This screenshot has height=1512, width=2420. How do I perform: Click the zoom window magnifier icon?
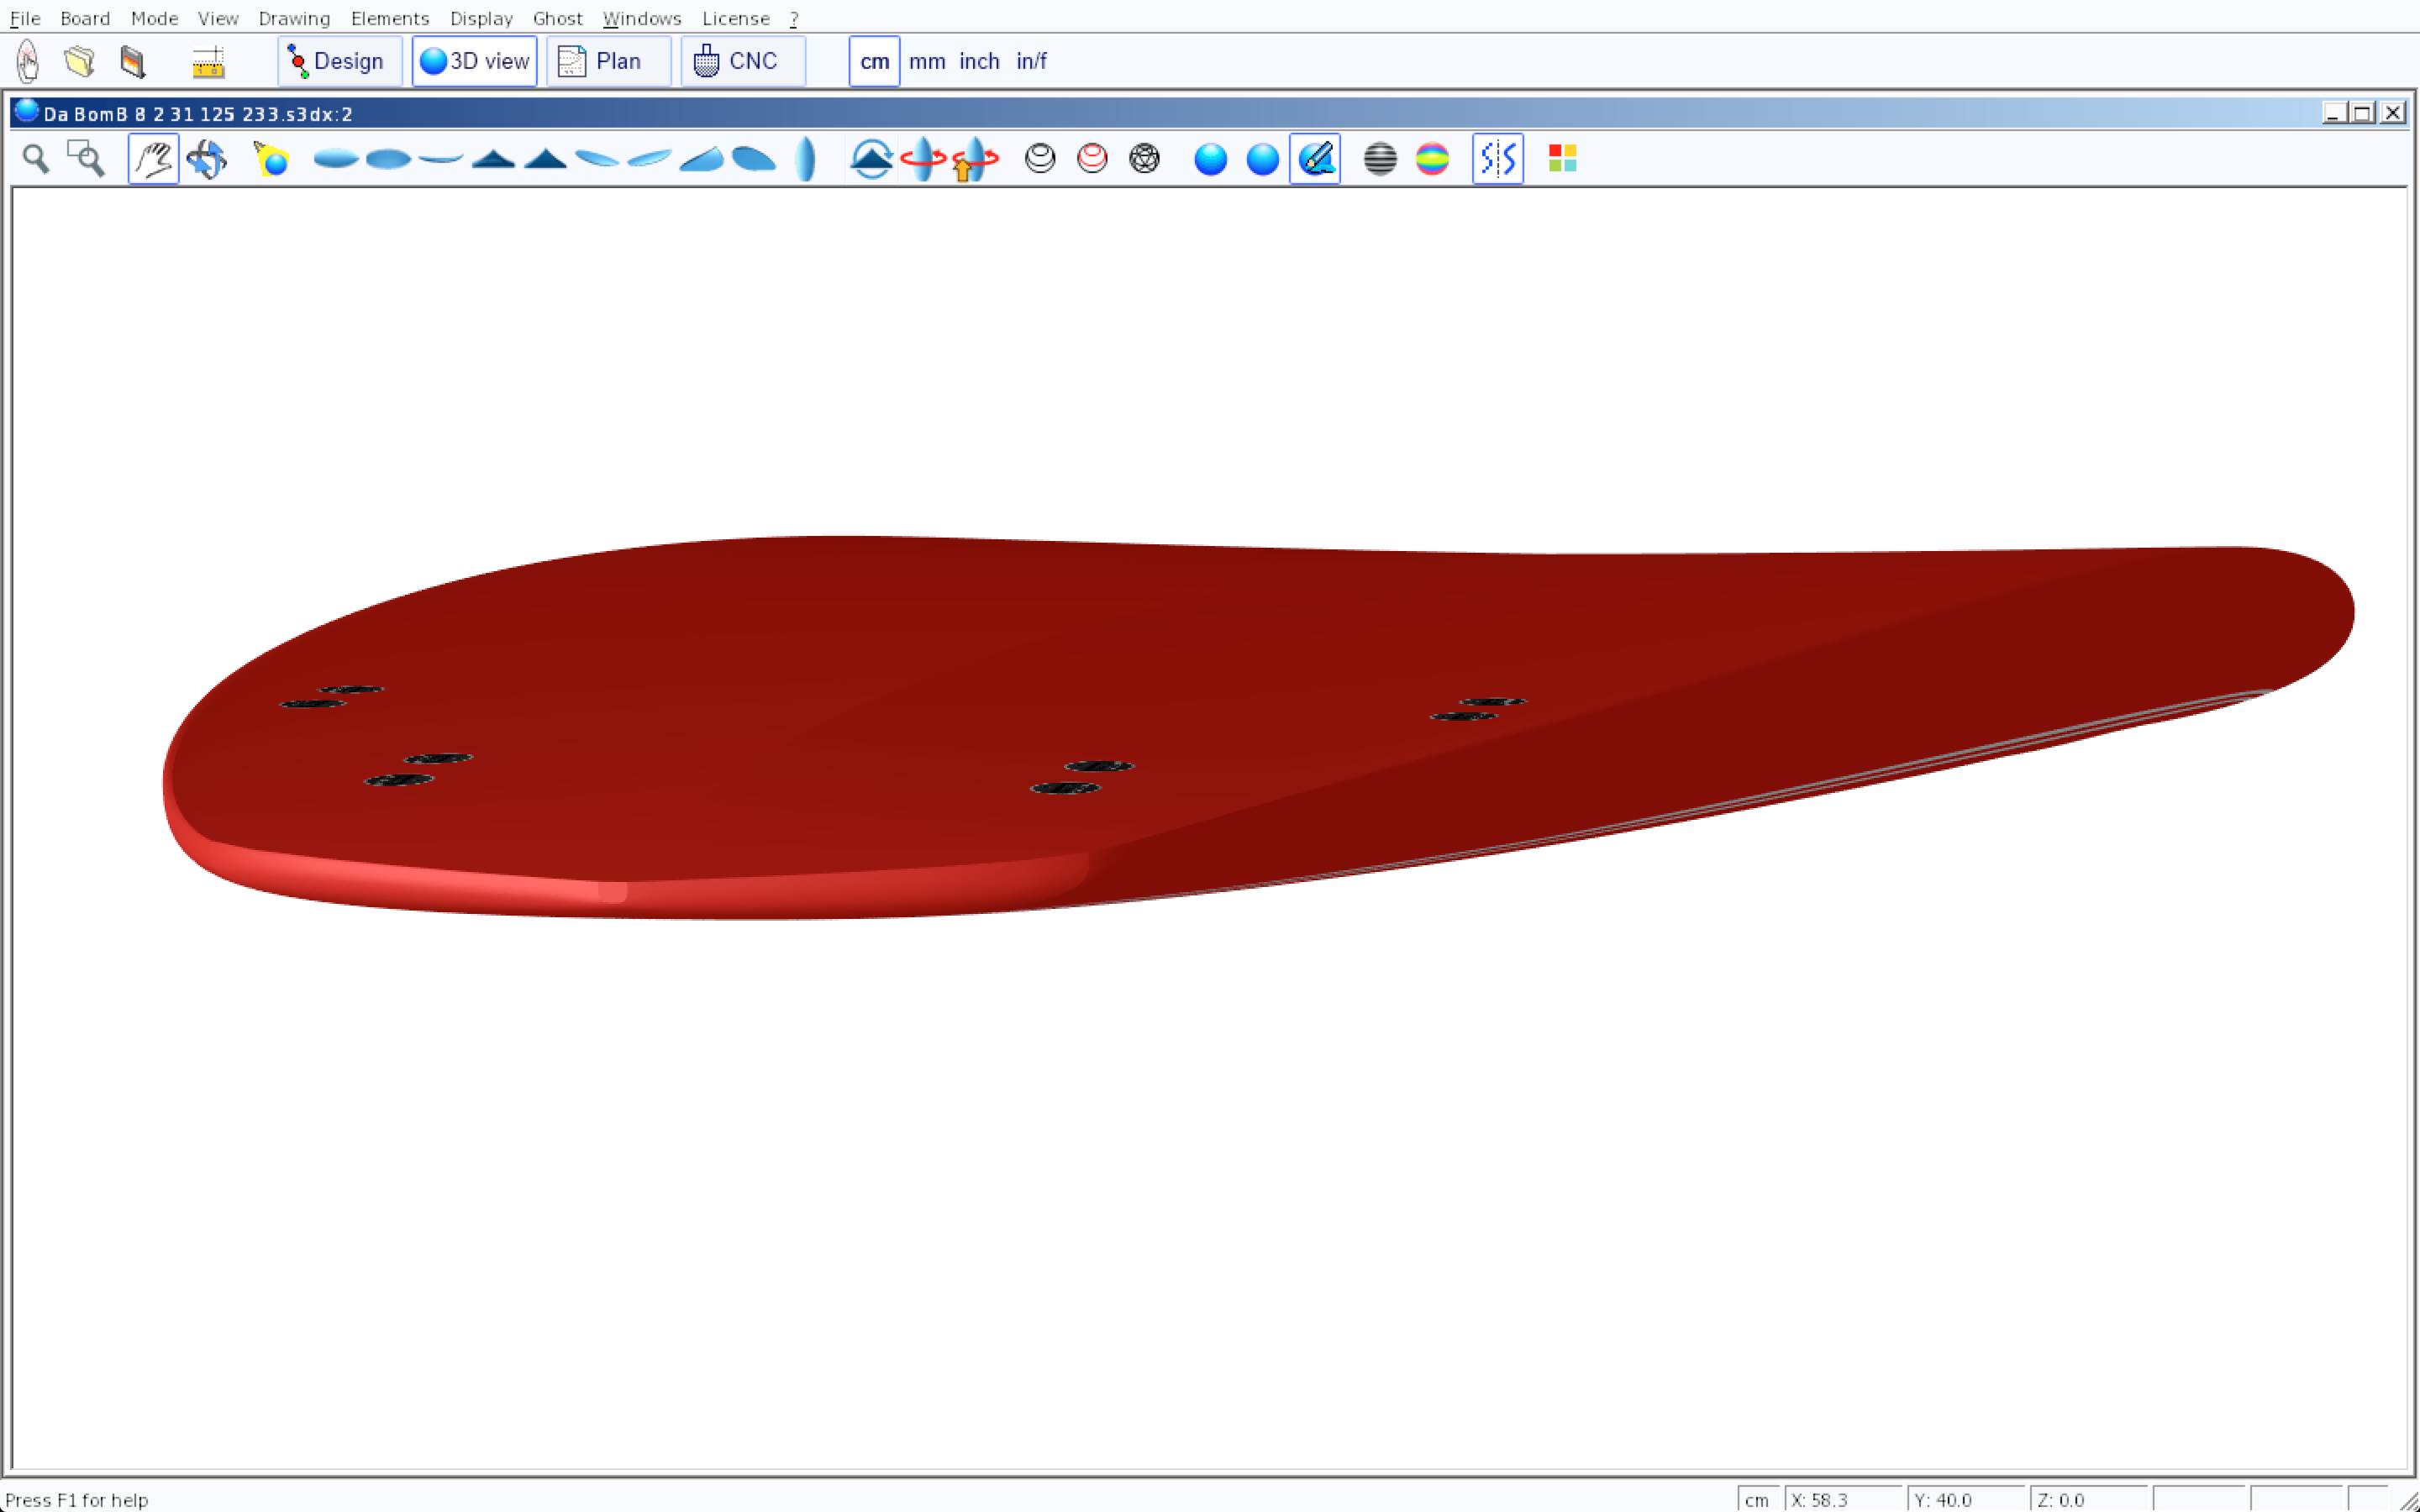coord(86,159)
